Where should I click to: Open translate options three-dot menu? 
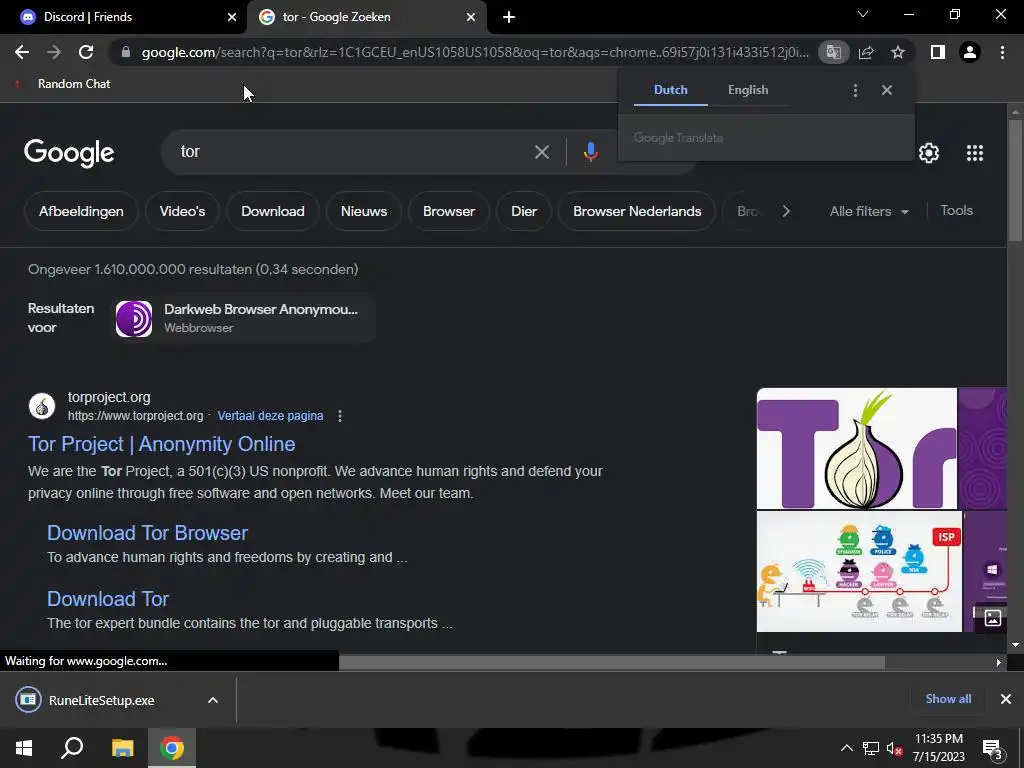[856, 90]
